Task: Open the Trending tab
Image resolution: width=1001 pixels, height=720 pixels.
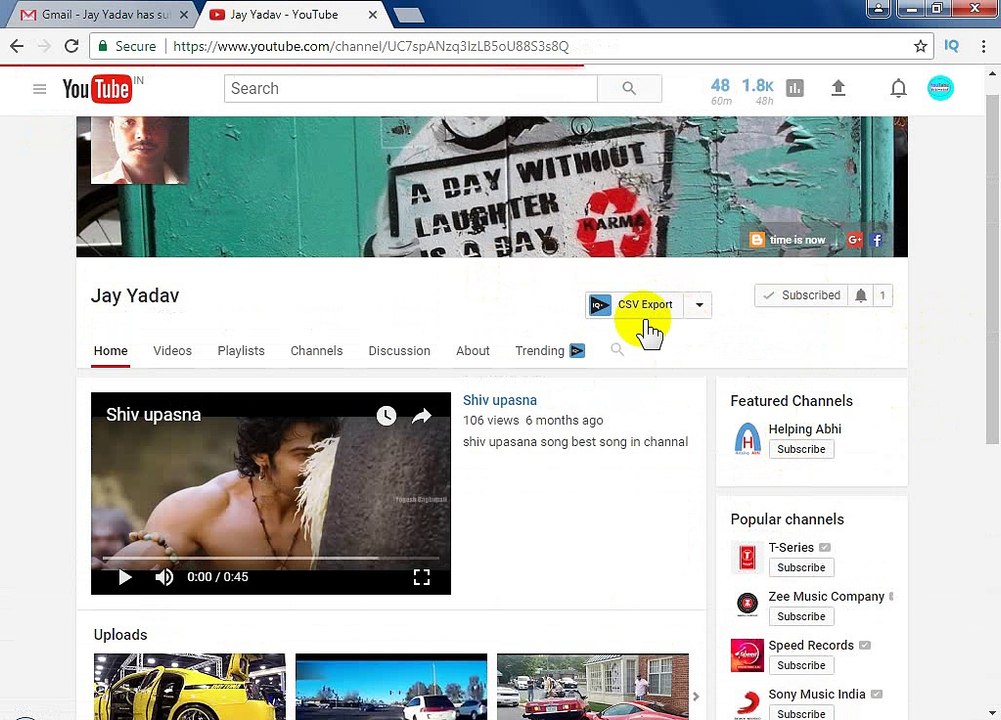Action: pyautogui.click(x=539, y=351)
